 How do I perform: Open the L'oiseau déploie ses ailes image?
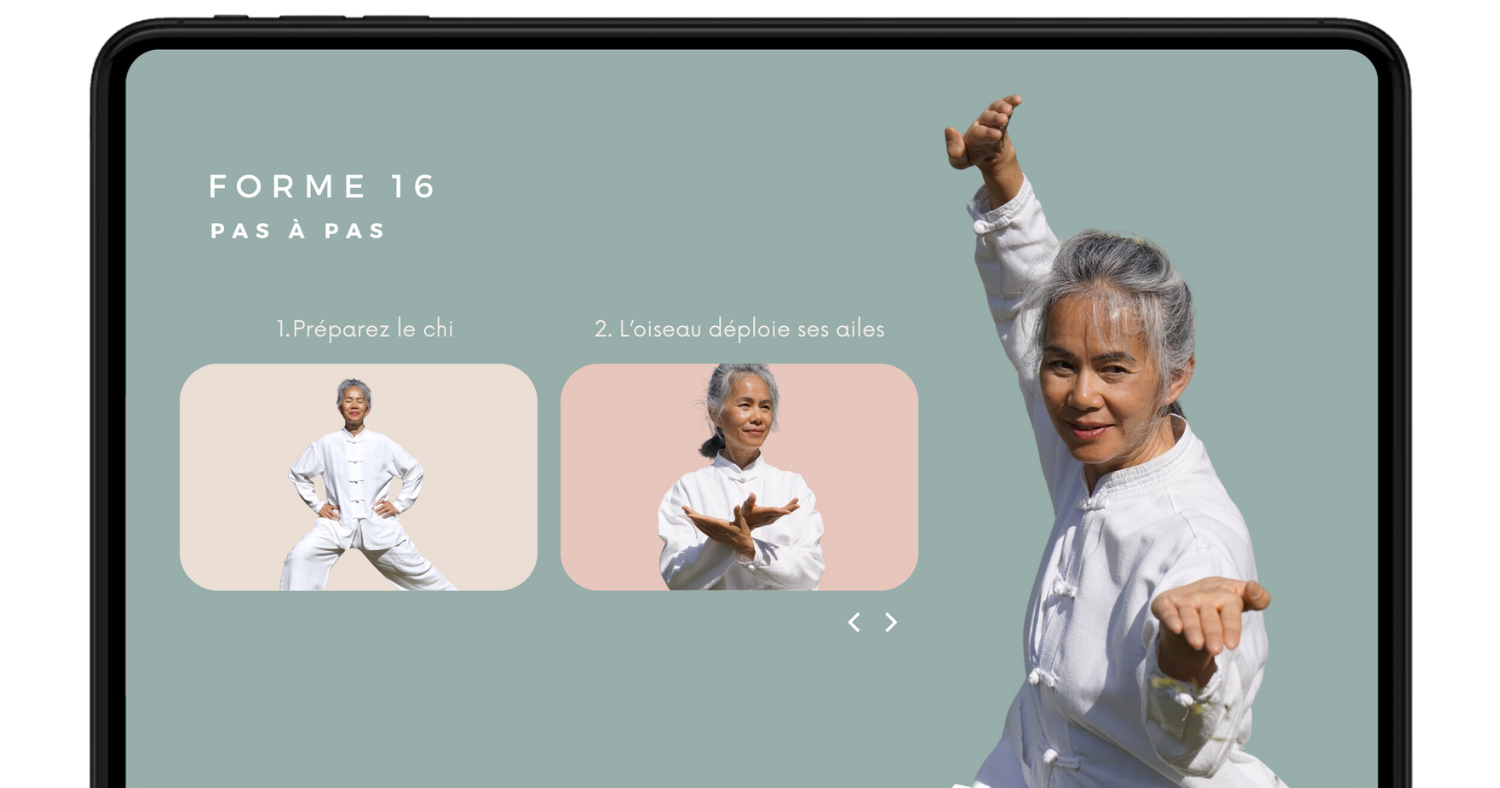coord(739,477)
